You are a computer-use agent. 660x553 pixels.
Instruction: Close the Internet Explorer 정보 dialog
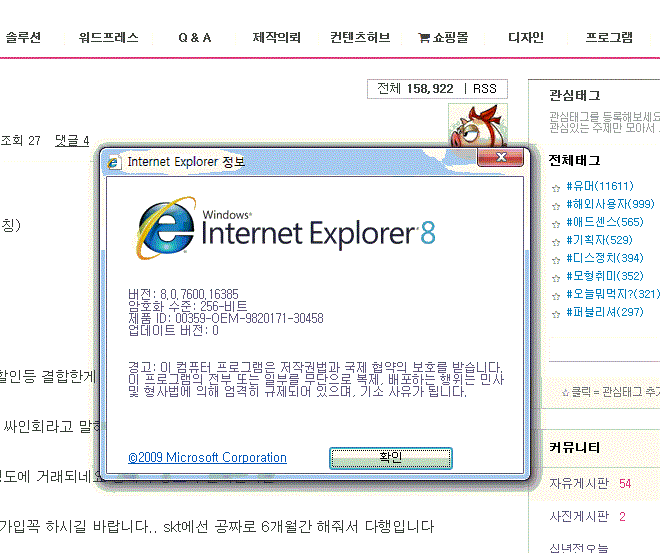(500, 157)
